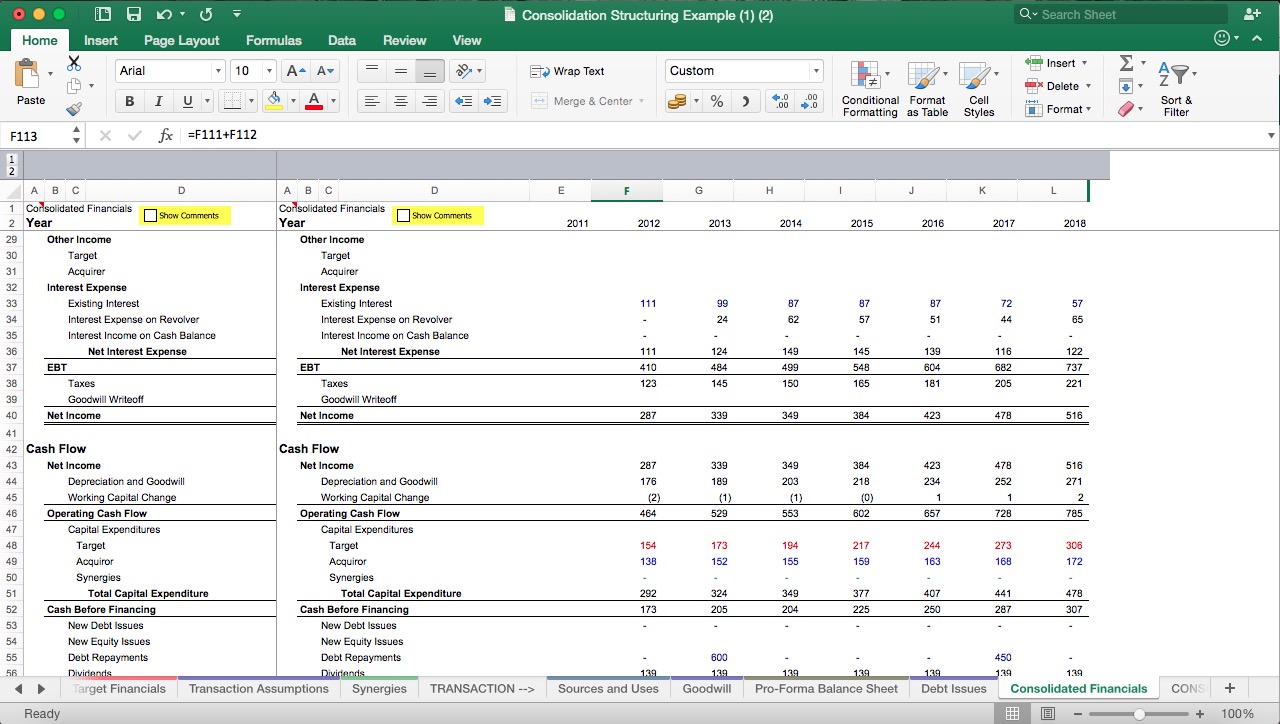Switch to the Formulas ribbon tab
The width and height of the screenshot is (1280, 724).
(273, 41)
